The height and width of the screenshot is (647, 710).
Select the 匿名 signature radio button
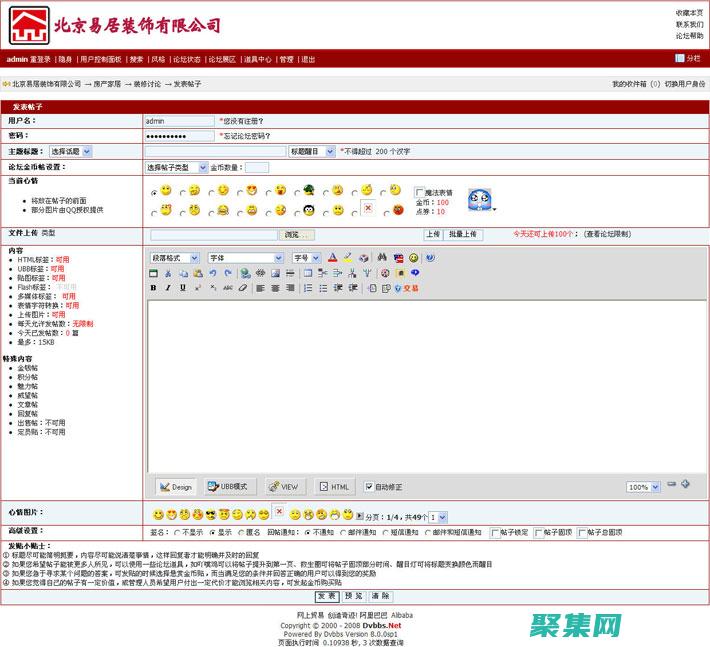point(240,532)
